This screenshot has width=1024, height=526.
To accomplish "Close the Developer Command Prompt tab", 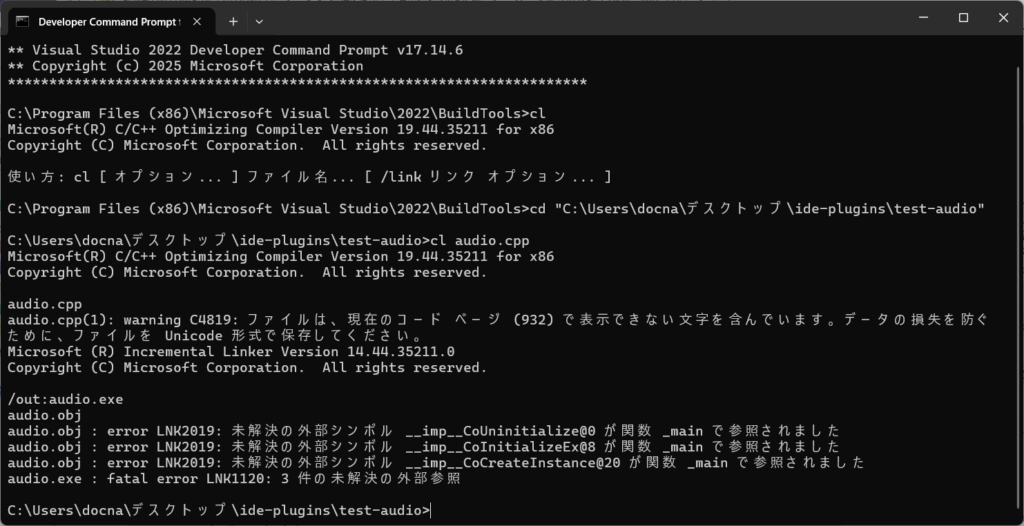I will pos(197,22).
